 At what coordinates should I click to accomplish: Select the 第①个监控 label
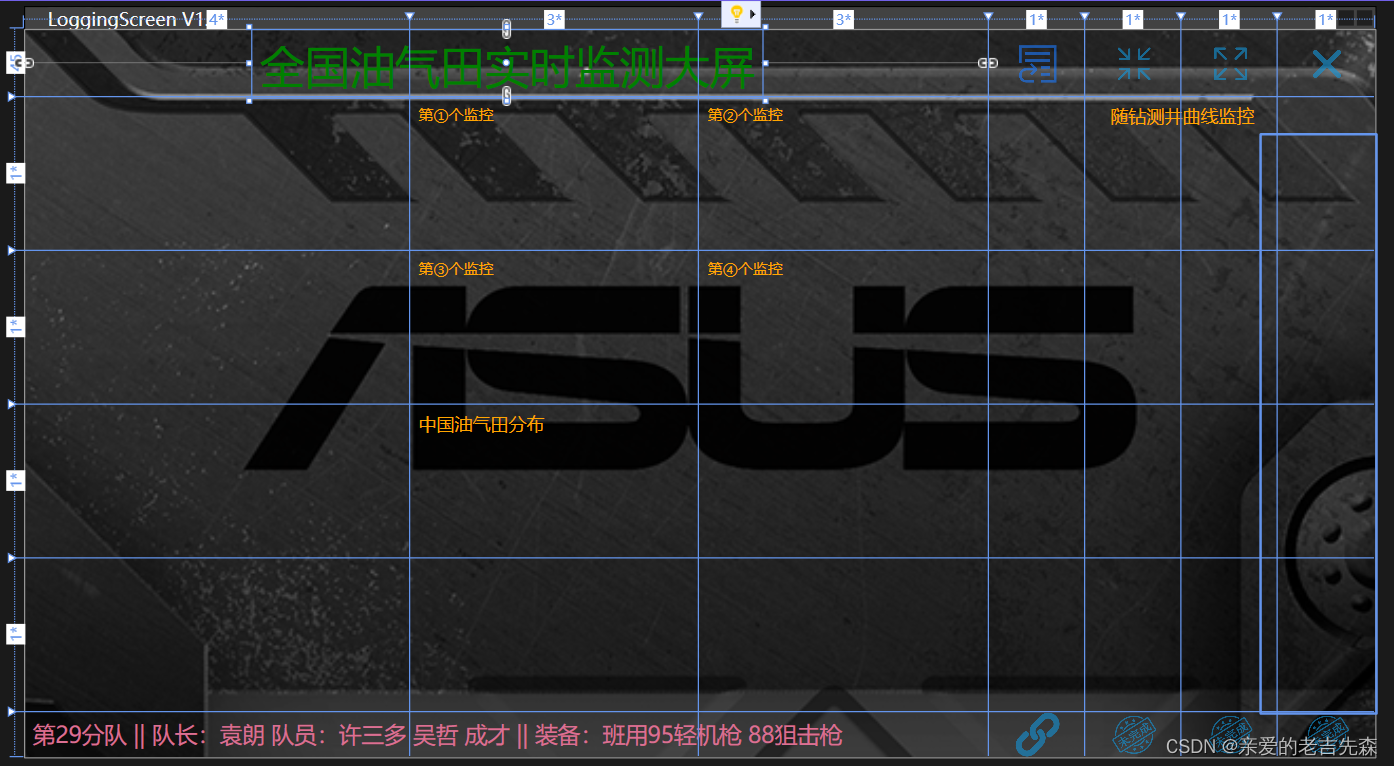456,115
